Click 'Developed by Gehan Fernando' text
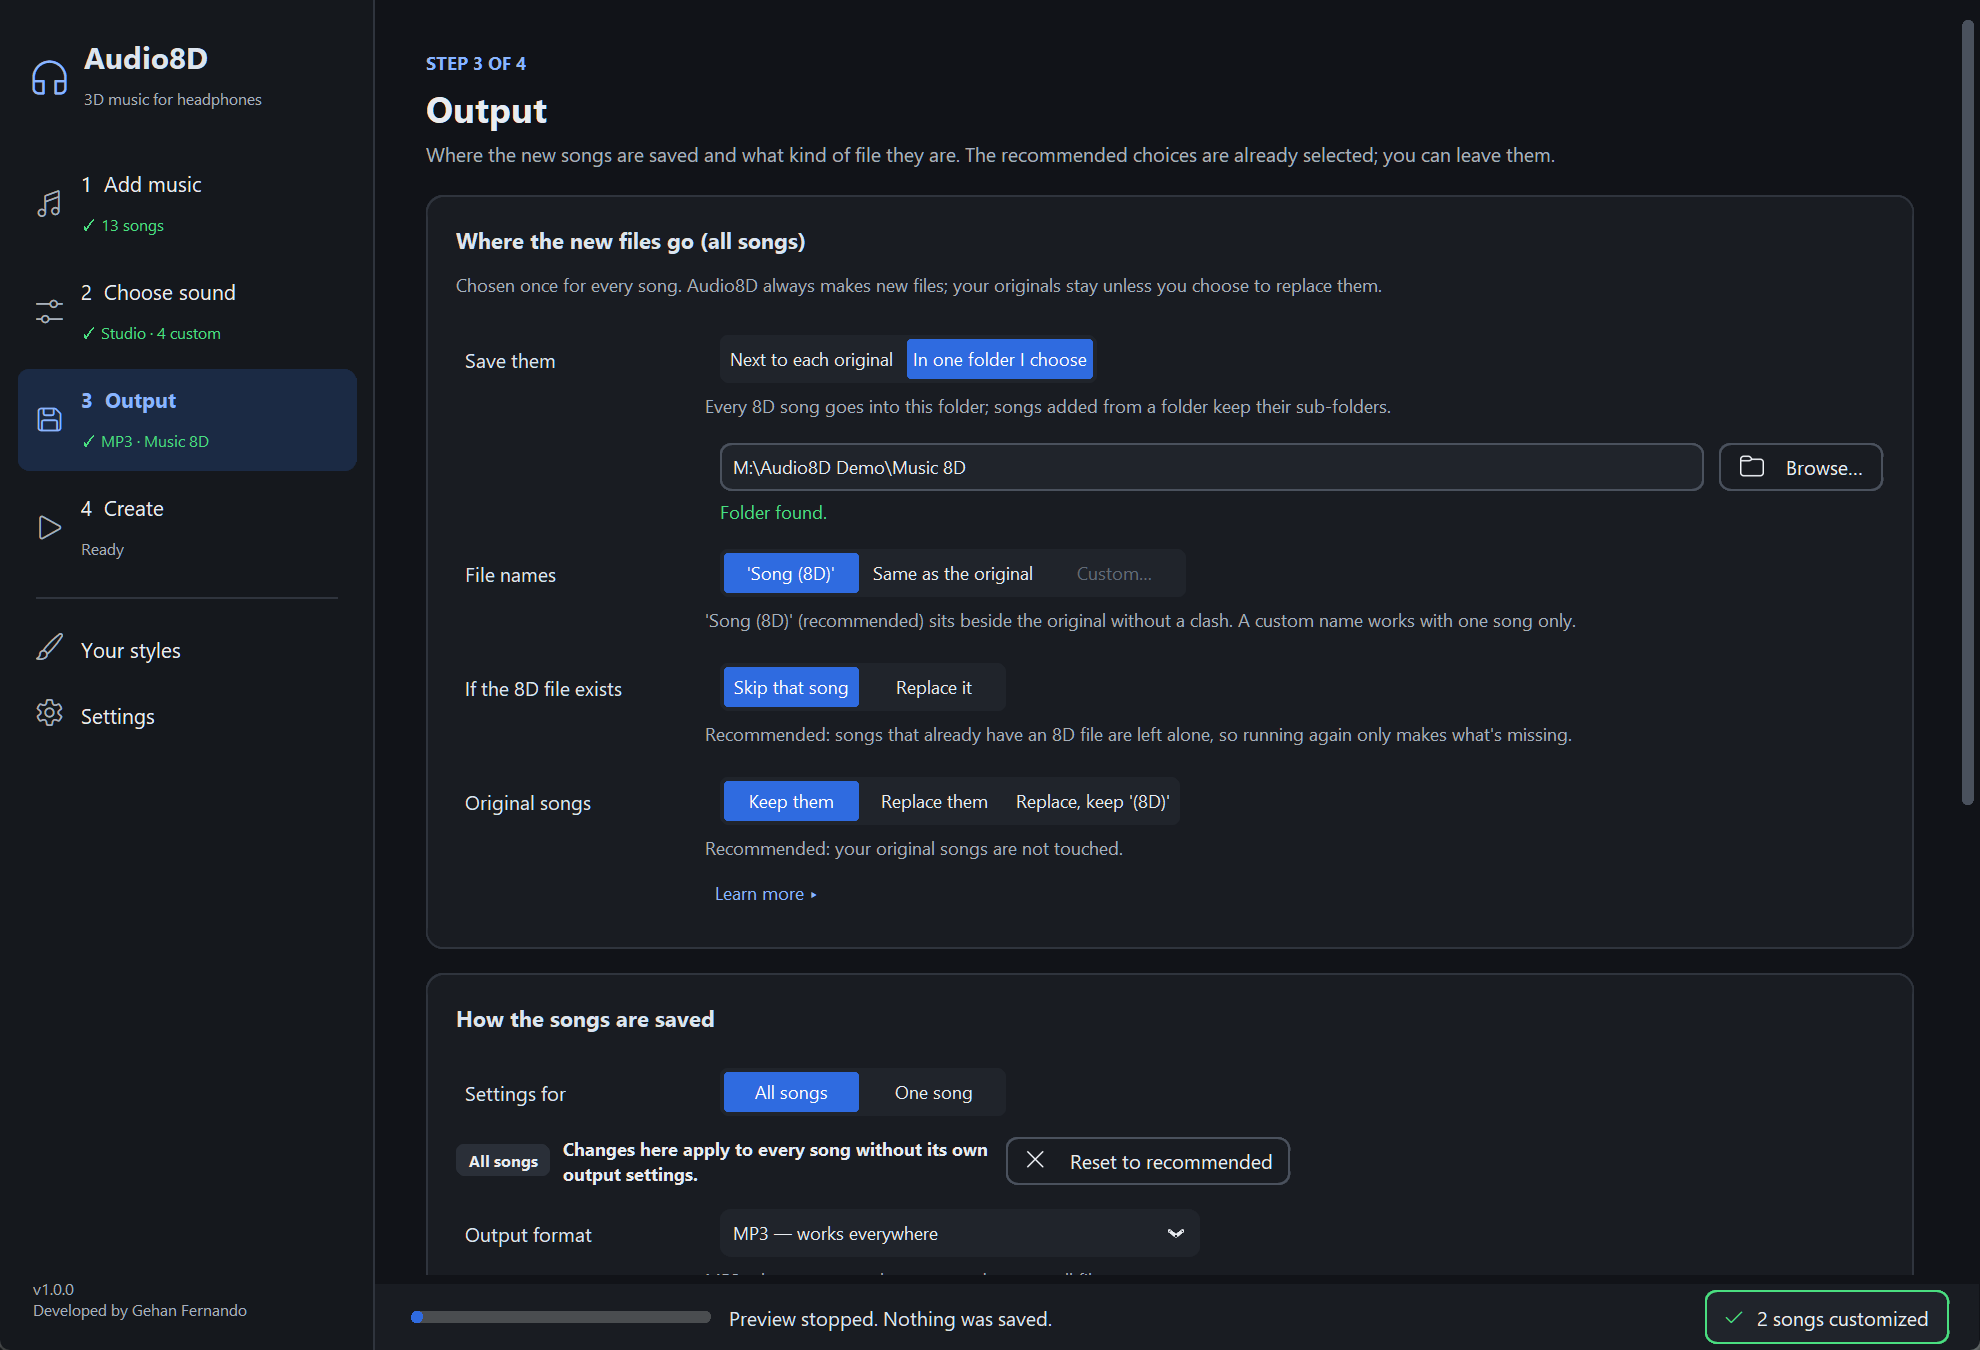Image resolution: width=1980 pixels, height=1350 pixels. pyautogui.click(x=140, y=1310)
